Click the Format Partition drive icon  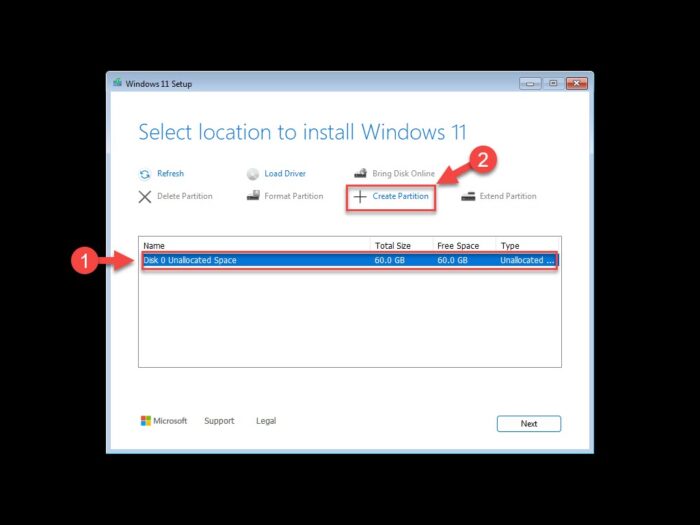pyautogui.click(x=253, y=196)
